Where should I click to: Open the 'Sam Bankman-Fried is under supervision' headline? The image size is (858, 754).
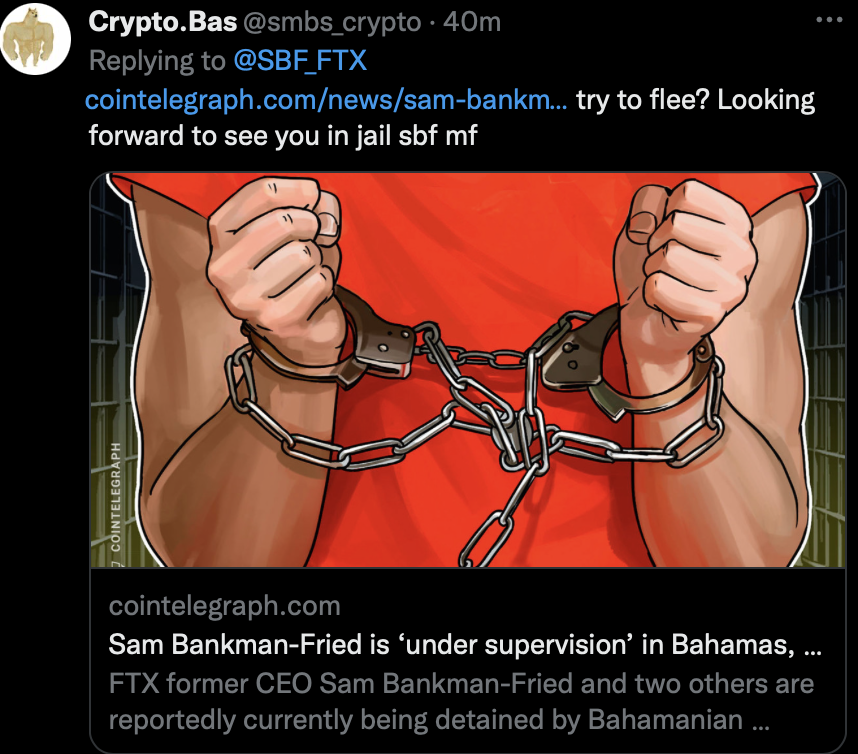coord(465,646)
